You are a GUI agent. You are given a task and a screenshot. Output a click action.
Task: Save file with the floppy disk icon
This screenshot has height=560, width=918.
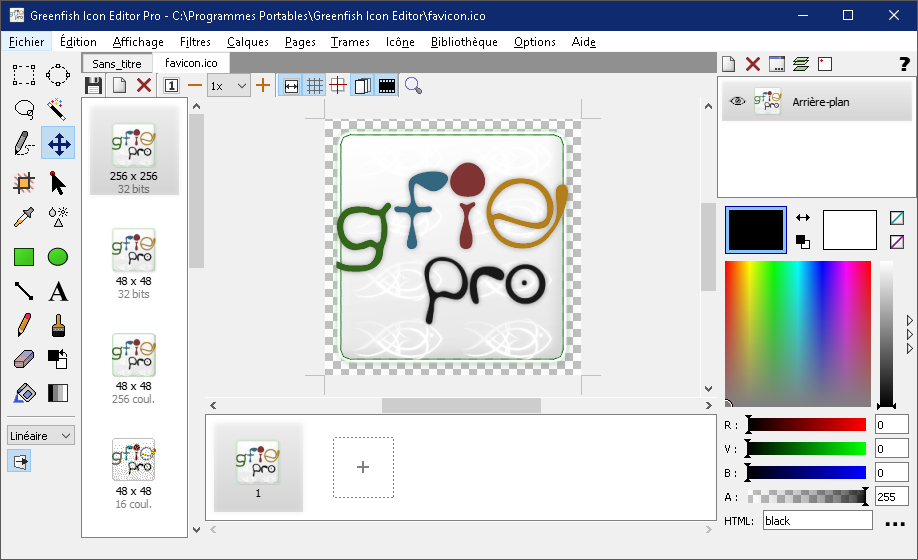click(x=94, y=86)
